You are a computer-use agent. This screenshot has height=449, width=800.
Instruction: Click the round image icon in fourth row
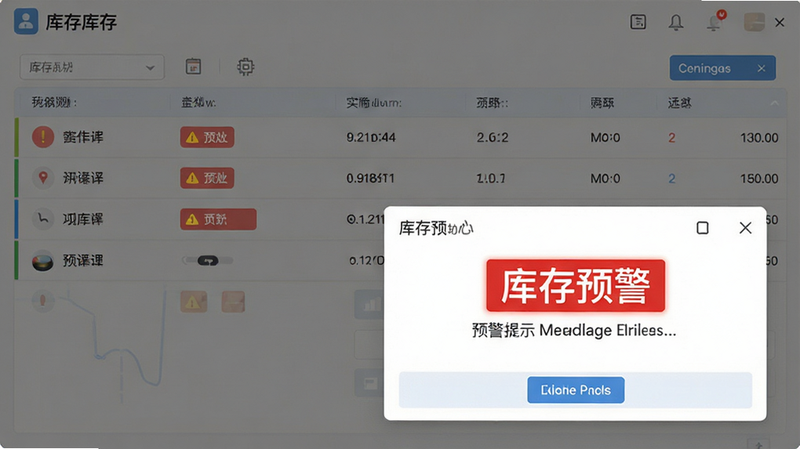pos(43,261)
